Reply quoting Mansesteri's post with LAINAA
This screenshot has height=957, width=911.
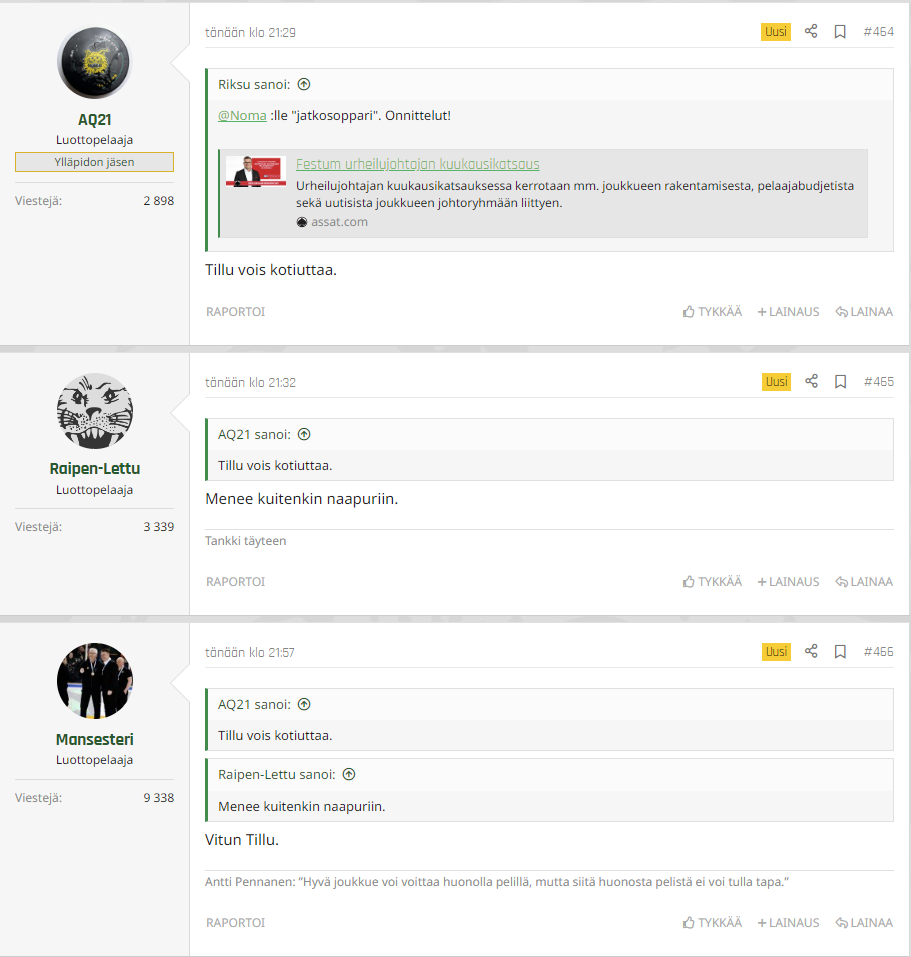(864, 923)
